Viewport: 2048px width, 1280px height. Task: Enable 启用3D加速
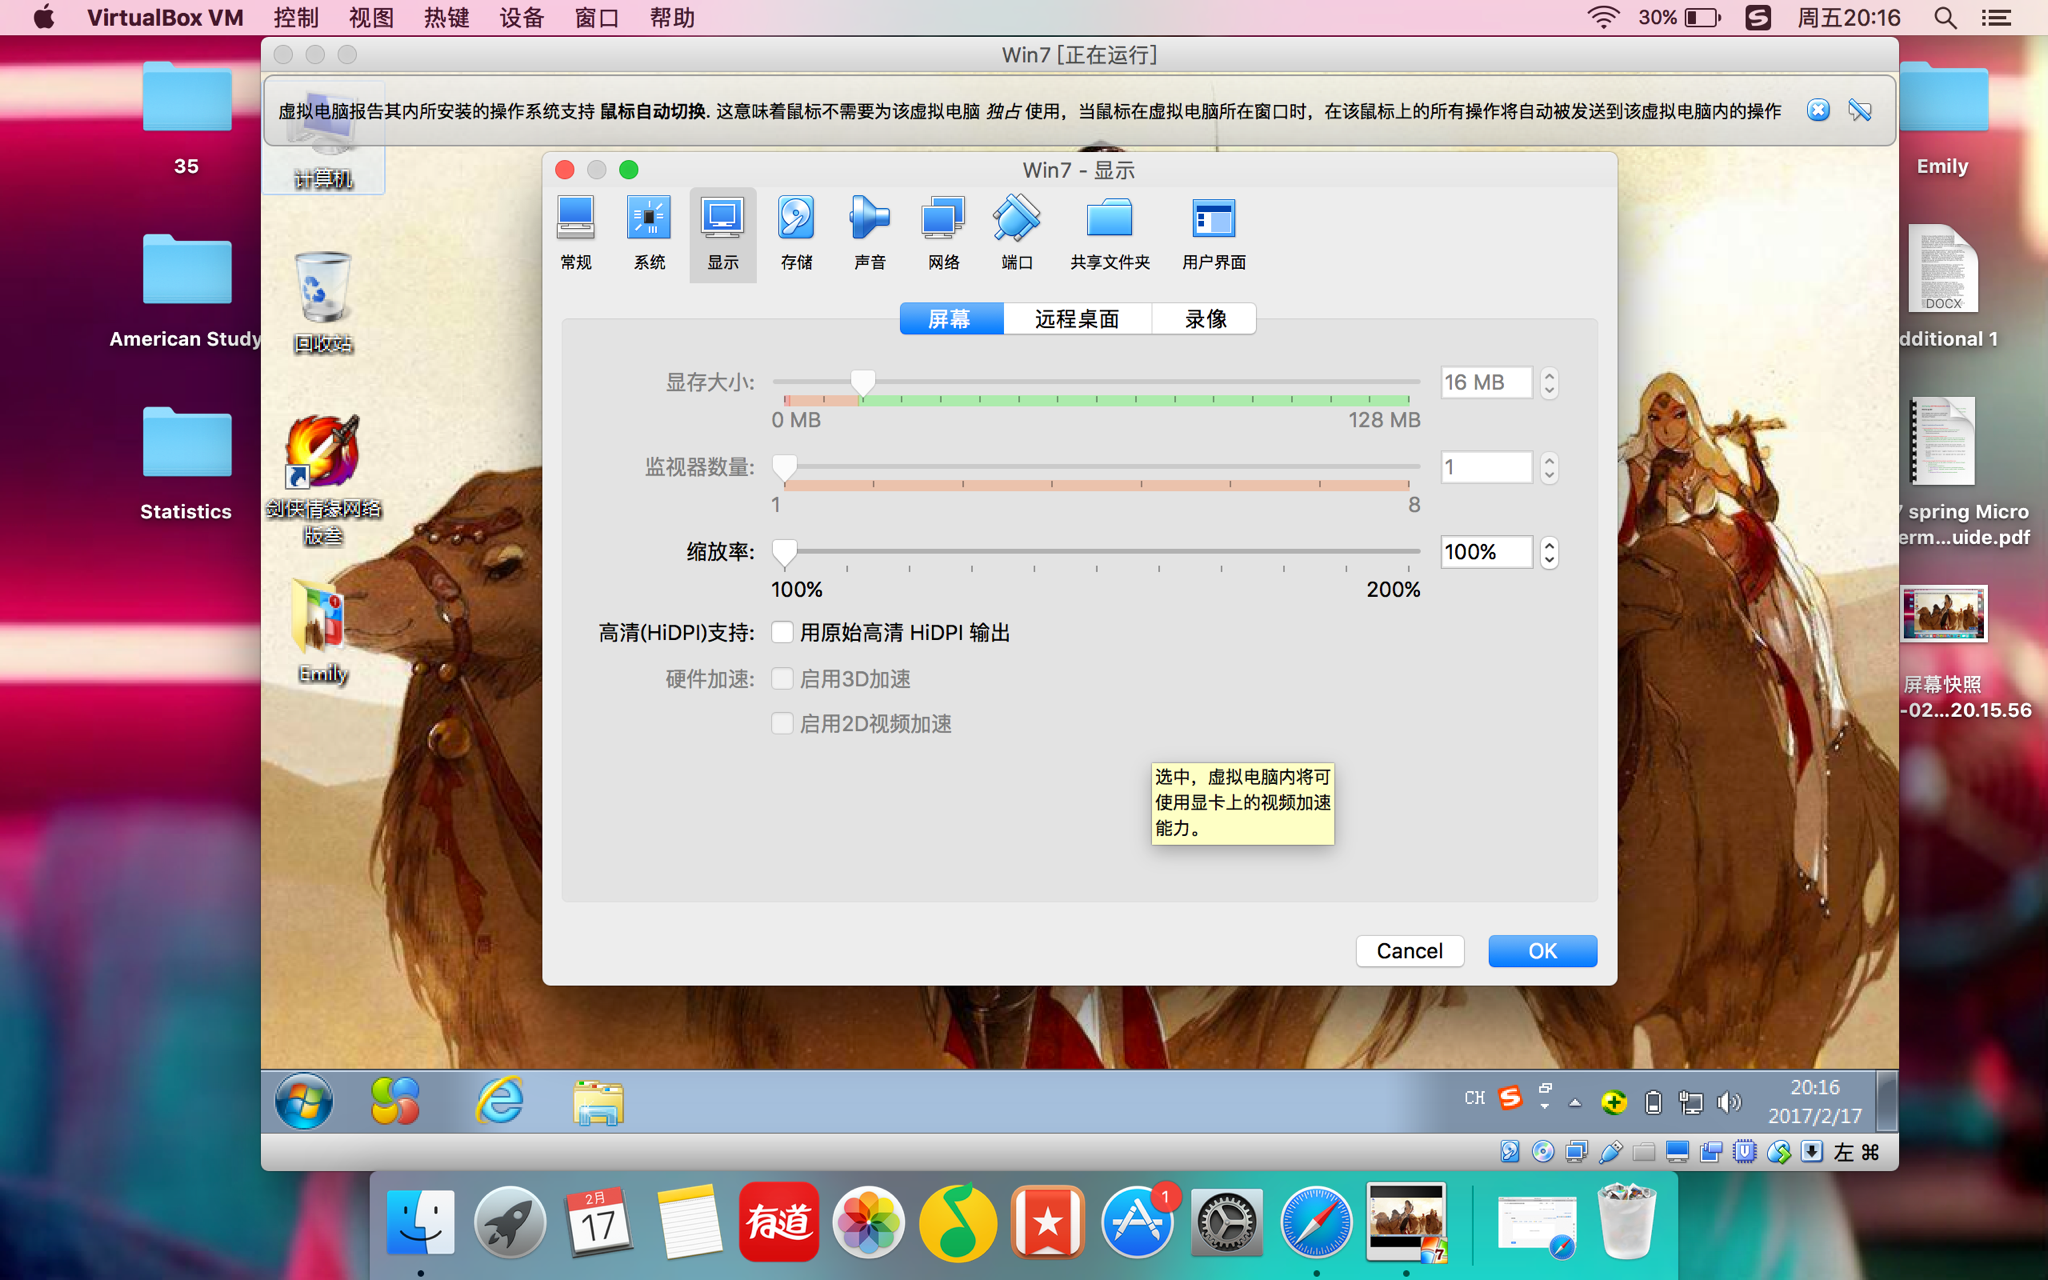pyautogui.click(x=782, y=678)
